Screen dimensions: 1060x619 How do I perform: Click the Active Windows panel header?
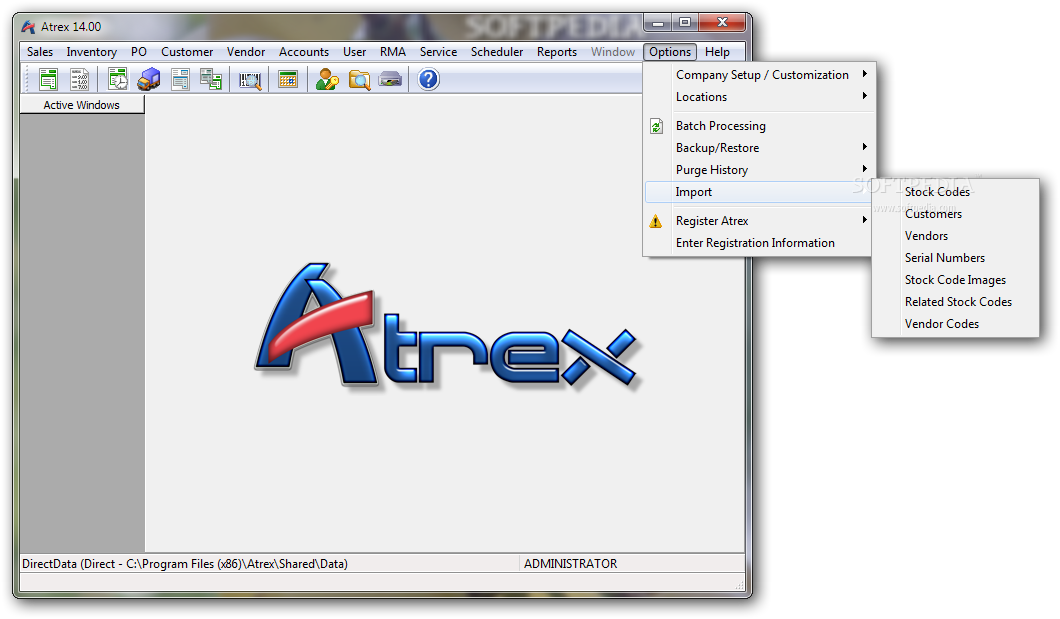(82, 105)
